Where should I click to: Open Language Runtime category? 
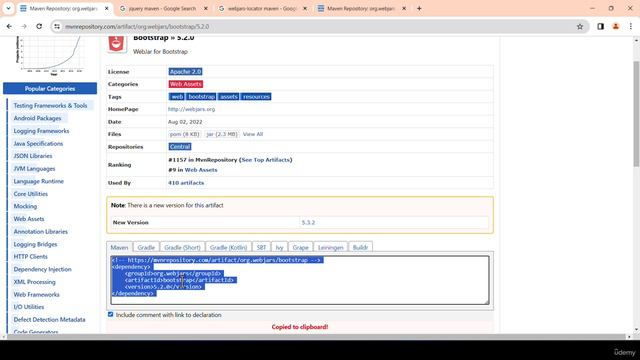pyautogui.click(x=38, y=181)
